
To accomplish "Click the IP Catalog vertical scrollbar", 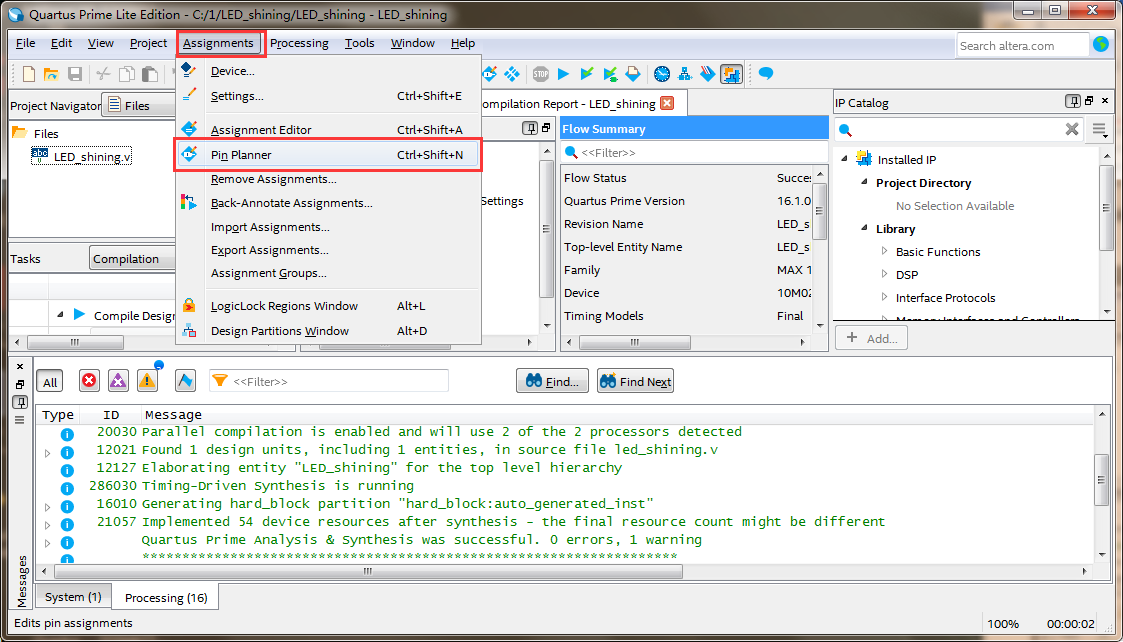I will click(1107, 208).
